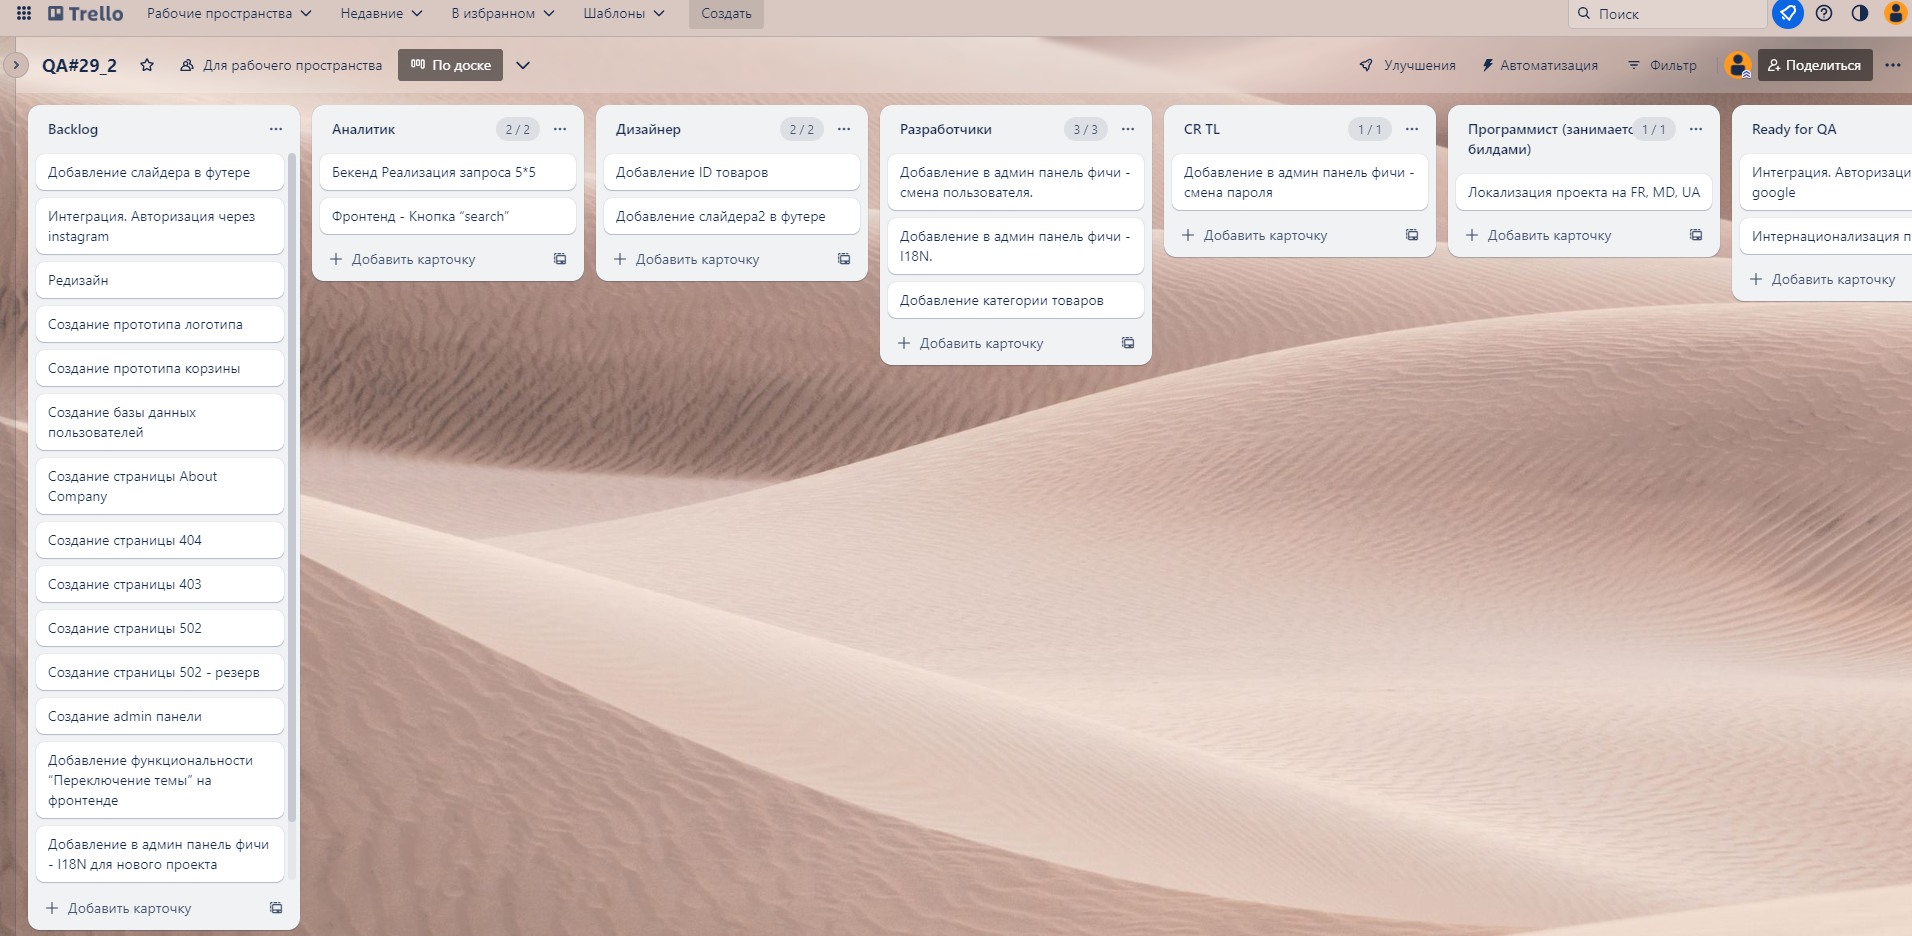
Task: Click the Создать button
Action: pyautogui.click(x=726, y=13)
